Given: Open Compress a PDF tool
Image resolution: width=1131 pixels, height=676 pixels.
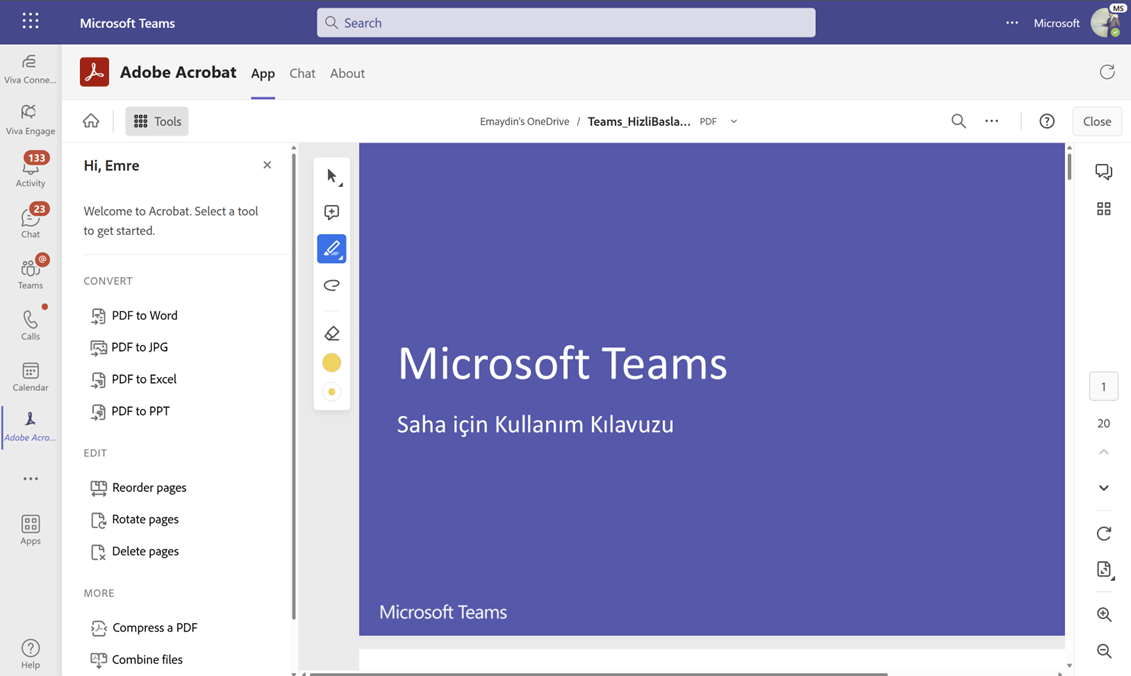Looking at the screenshot, I should pyautogui.click(x=154, y=628).
